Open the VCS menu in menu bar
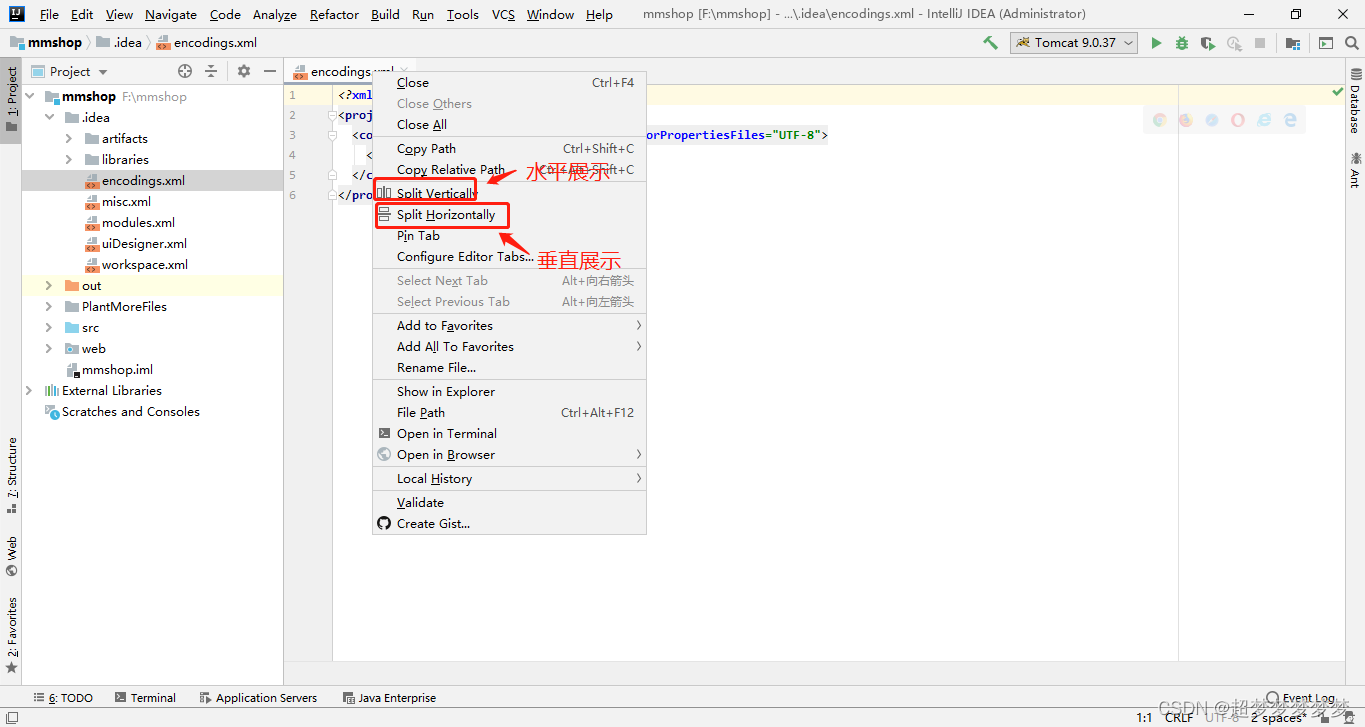1365x727 pixels. (503, 14)
